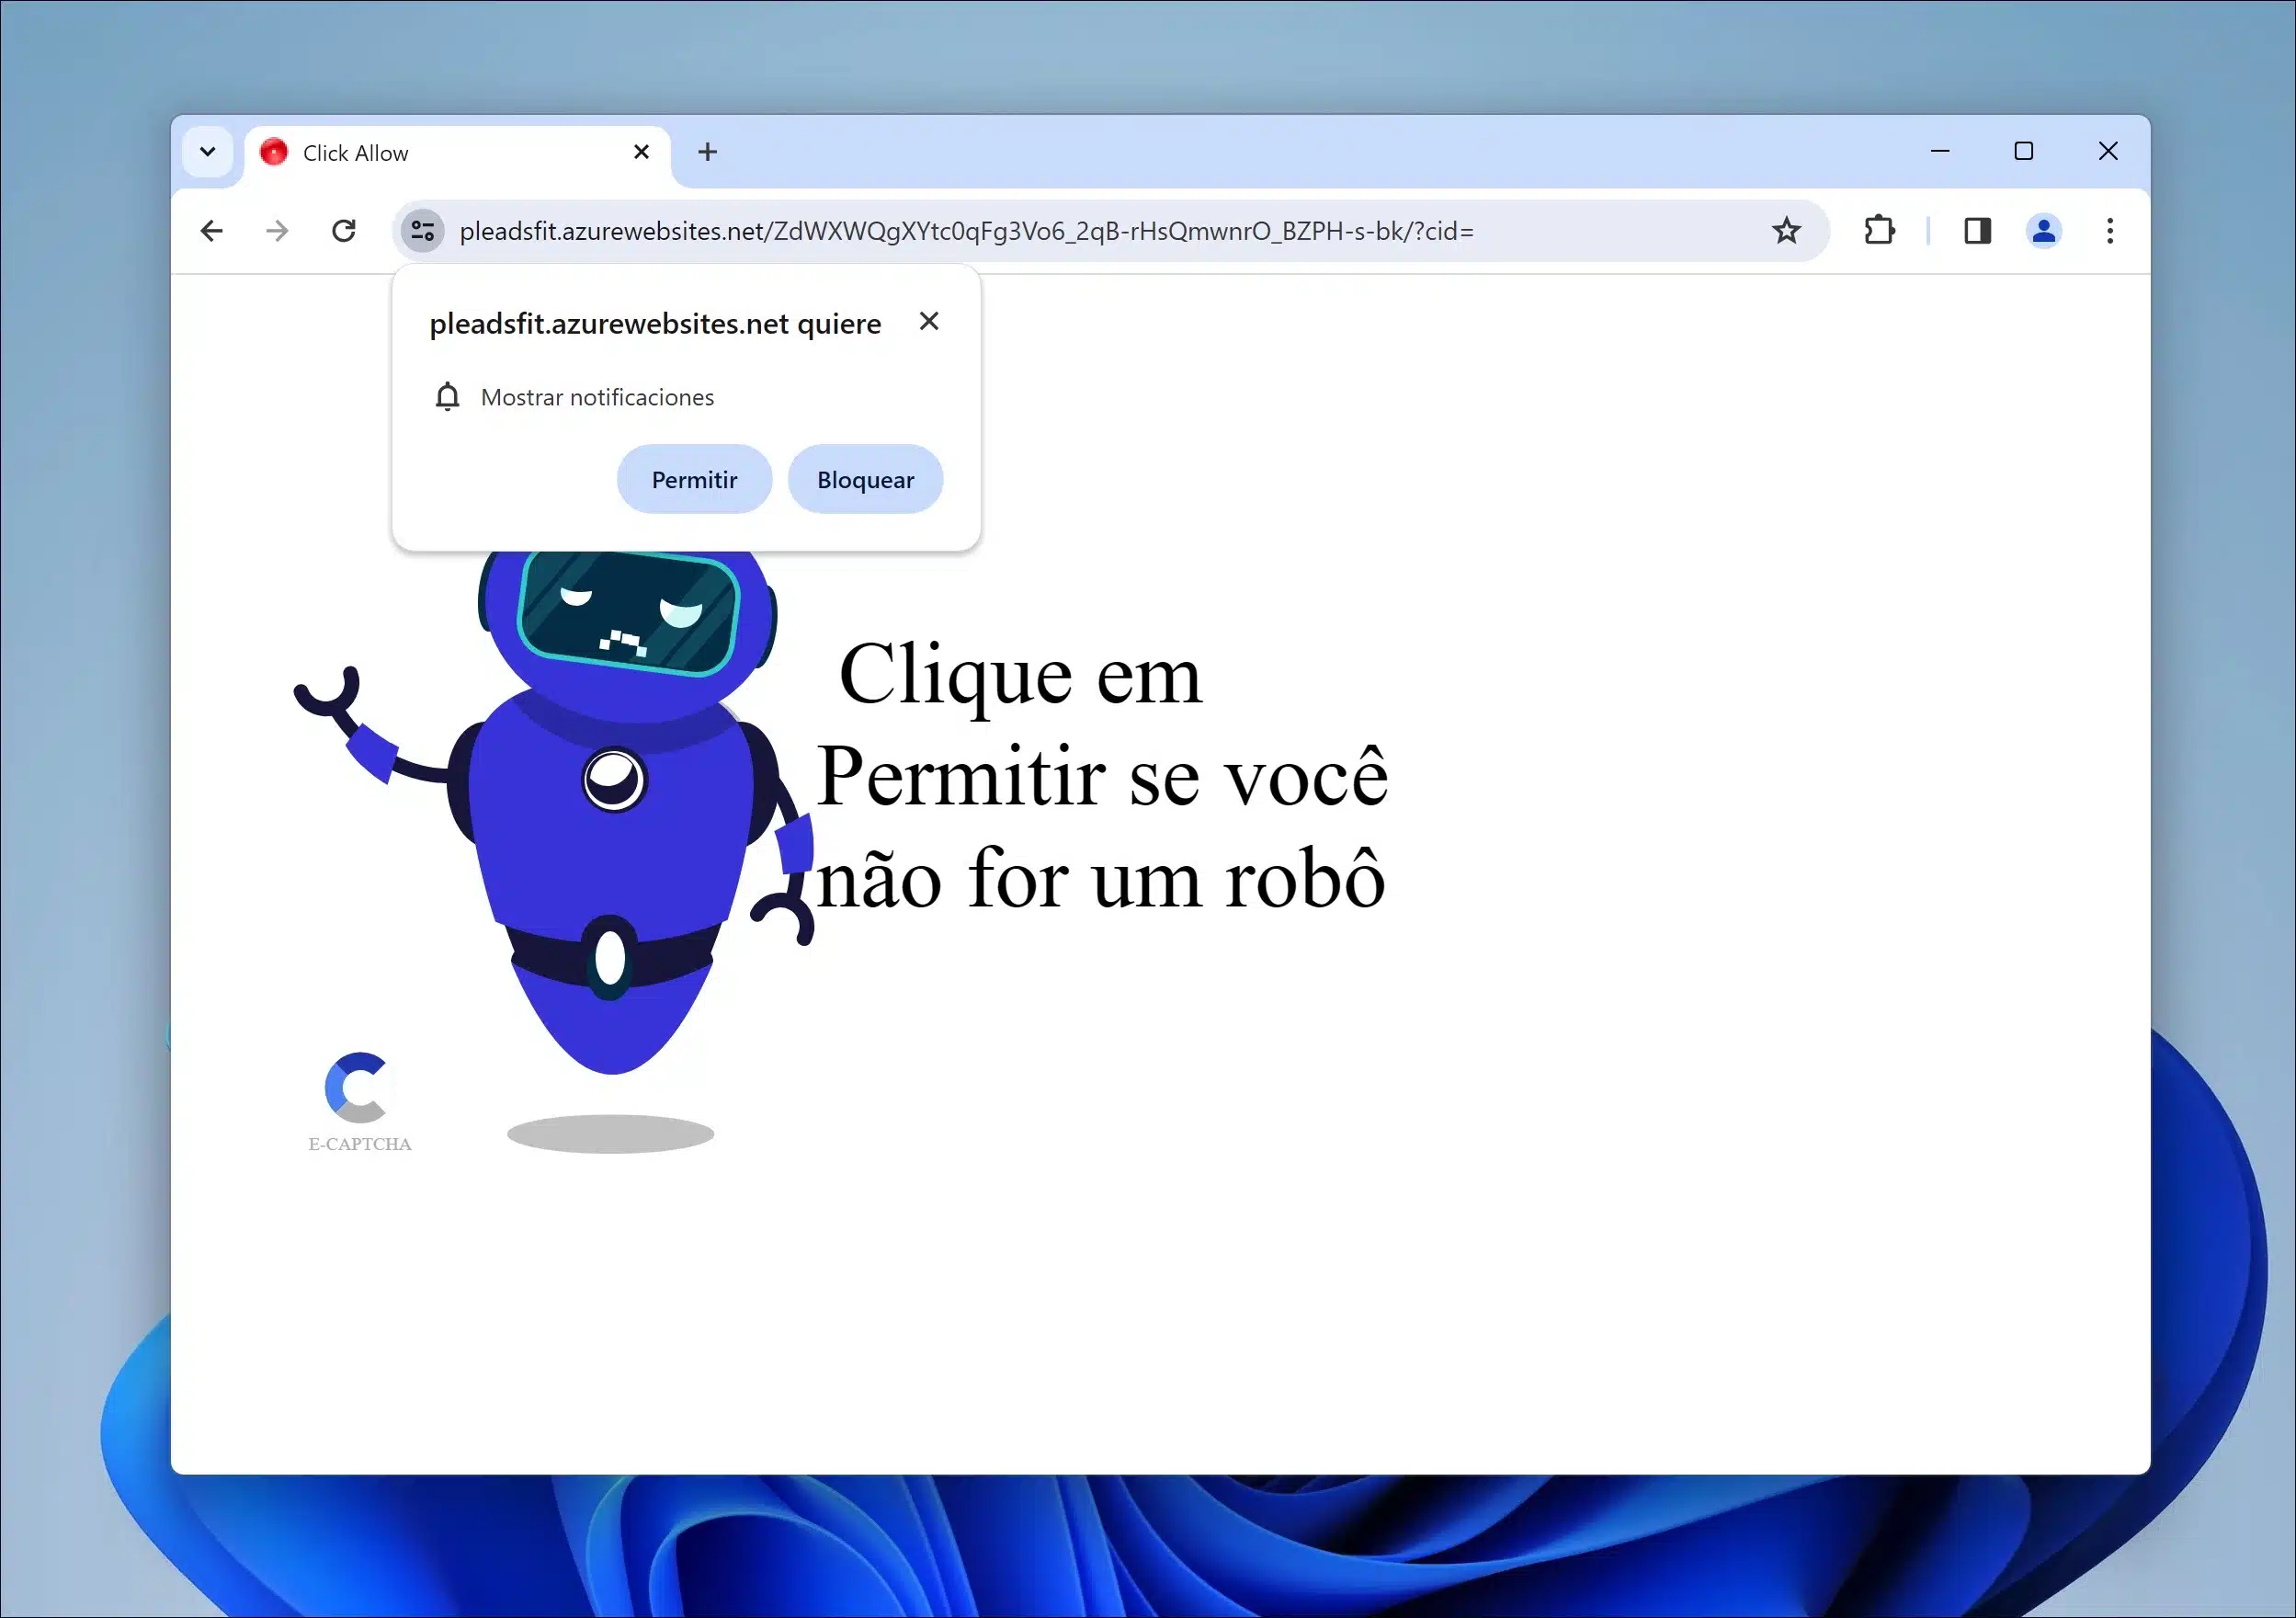Click the extensions puzzle piece icon
The height and width of the screenshot is (1618, 2296).
1881,230
